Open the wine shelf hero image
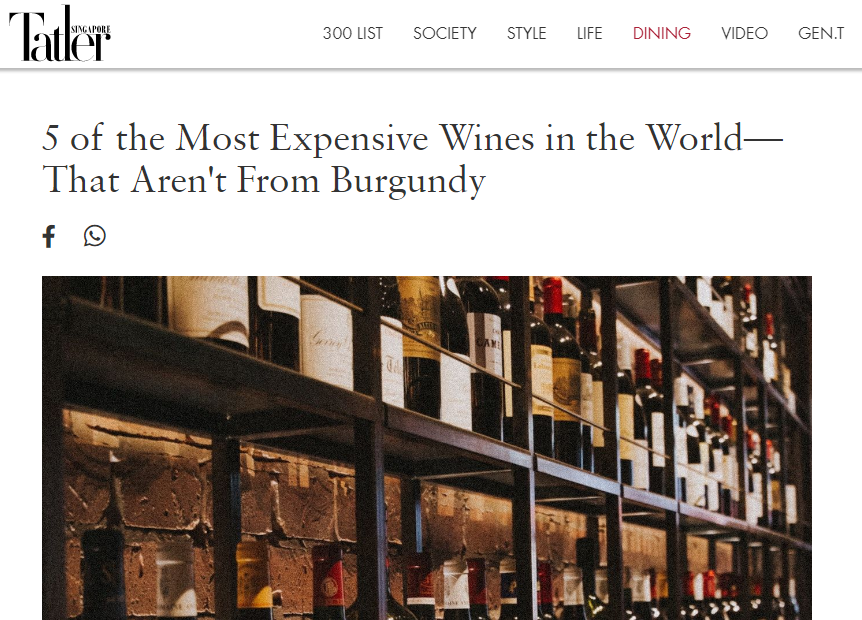Screen dimensions: 862x620 pyautogui.click(x=427, y=448)
